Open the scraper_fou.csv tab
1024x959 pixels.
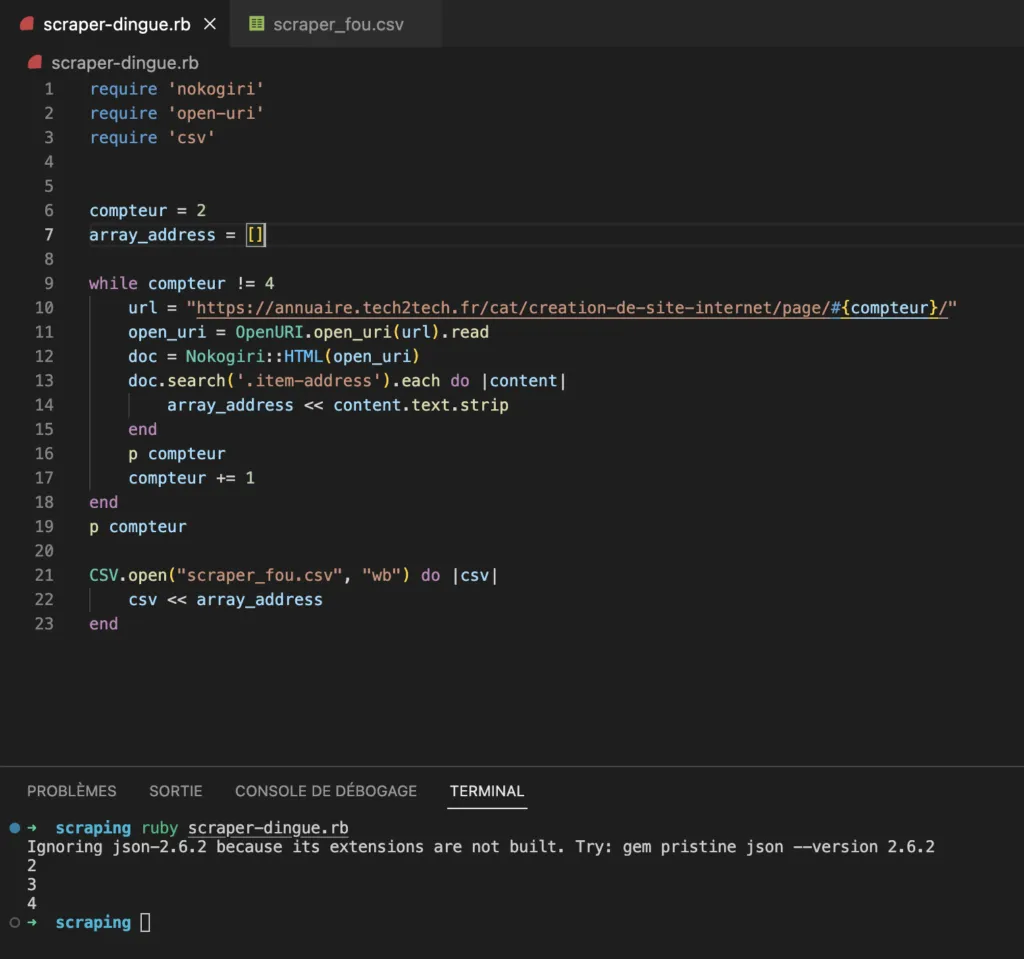337,24
